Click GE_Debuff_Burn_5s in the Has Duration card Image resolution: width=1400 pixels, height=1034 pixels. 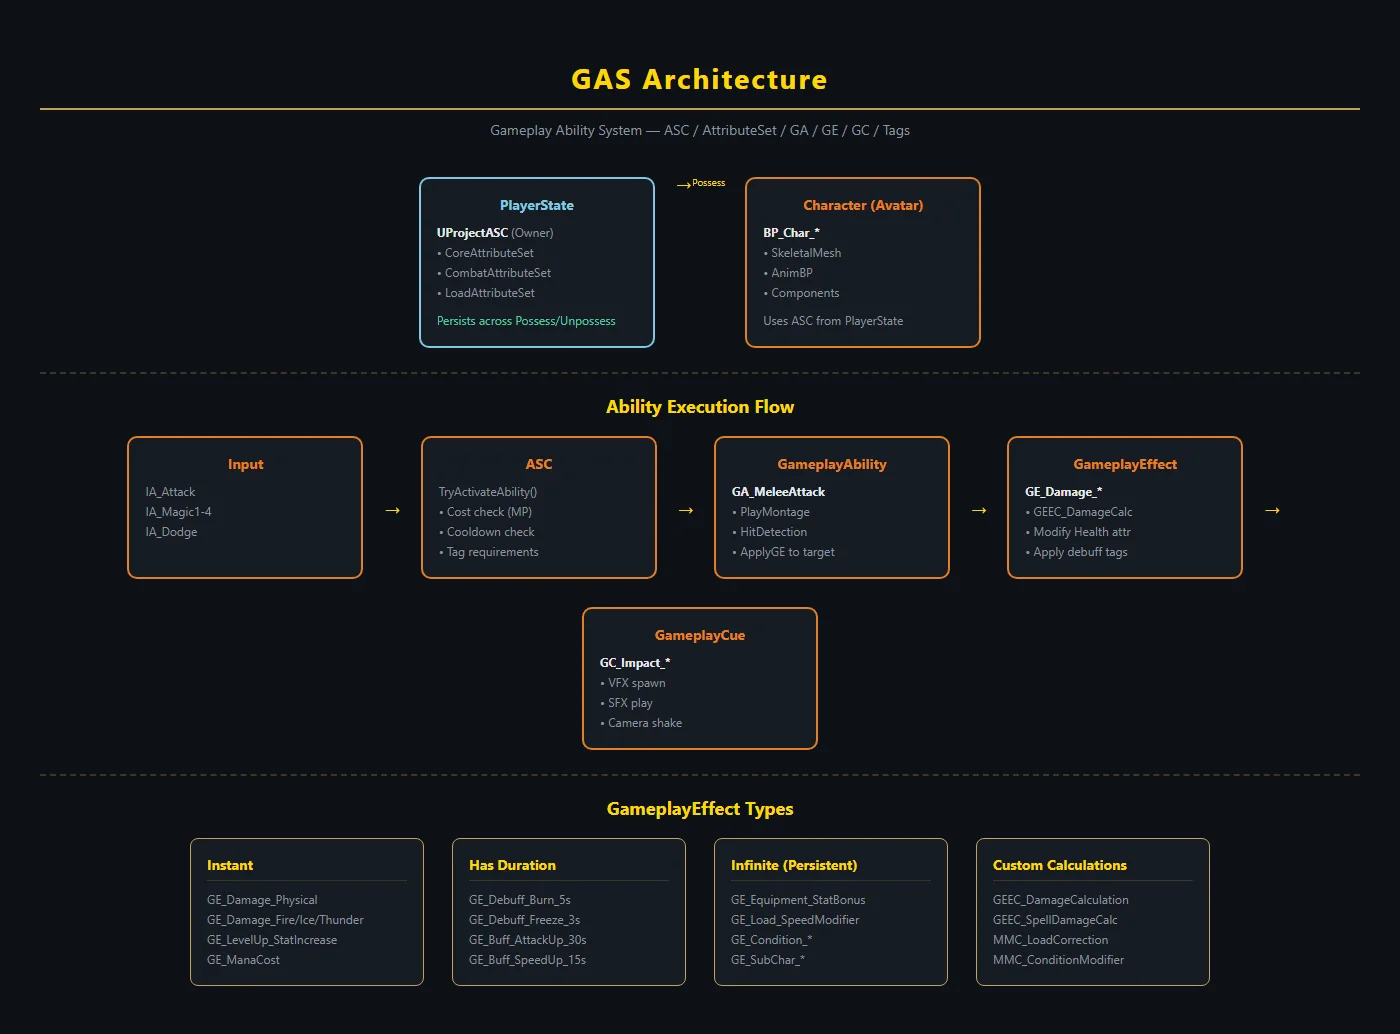point(520,900)
